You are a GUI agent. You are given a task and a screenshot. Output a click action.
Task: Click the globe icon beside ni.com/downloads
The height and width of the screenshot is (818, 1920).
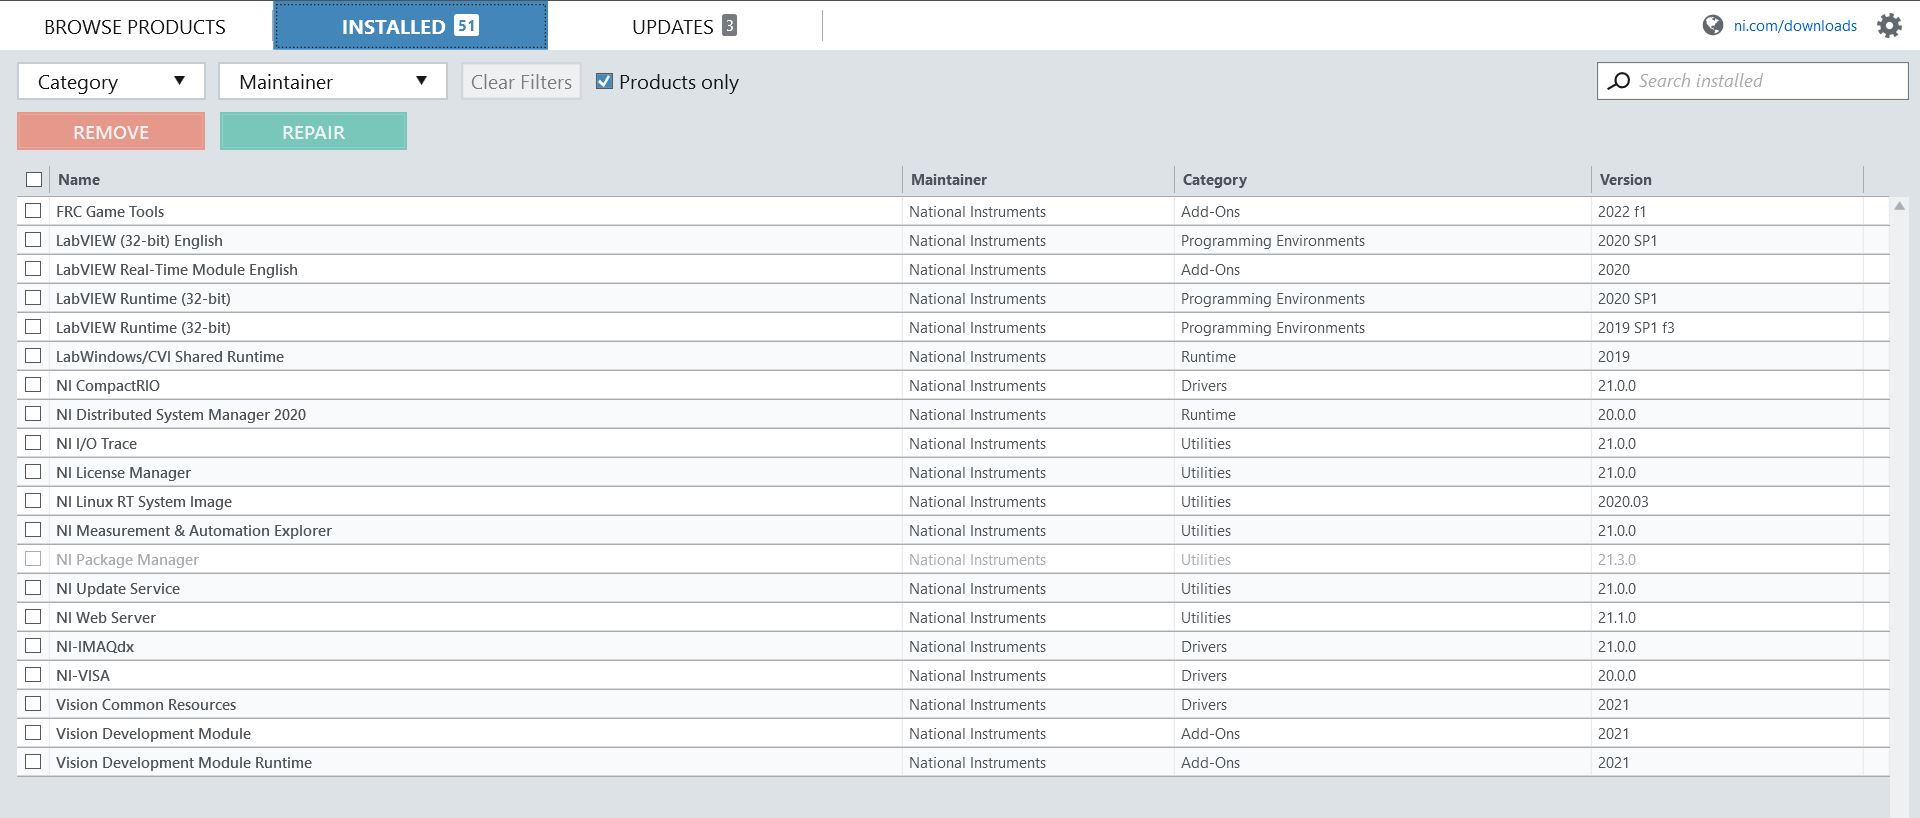pos(1712,26)
